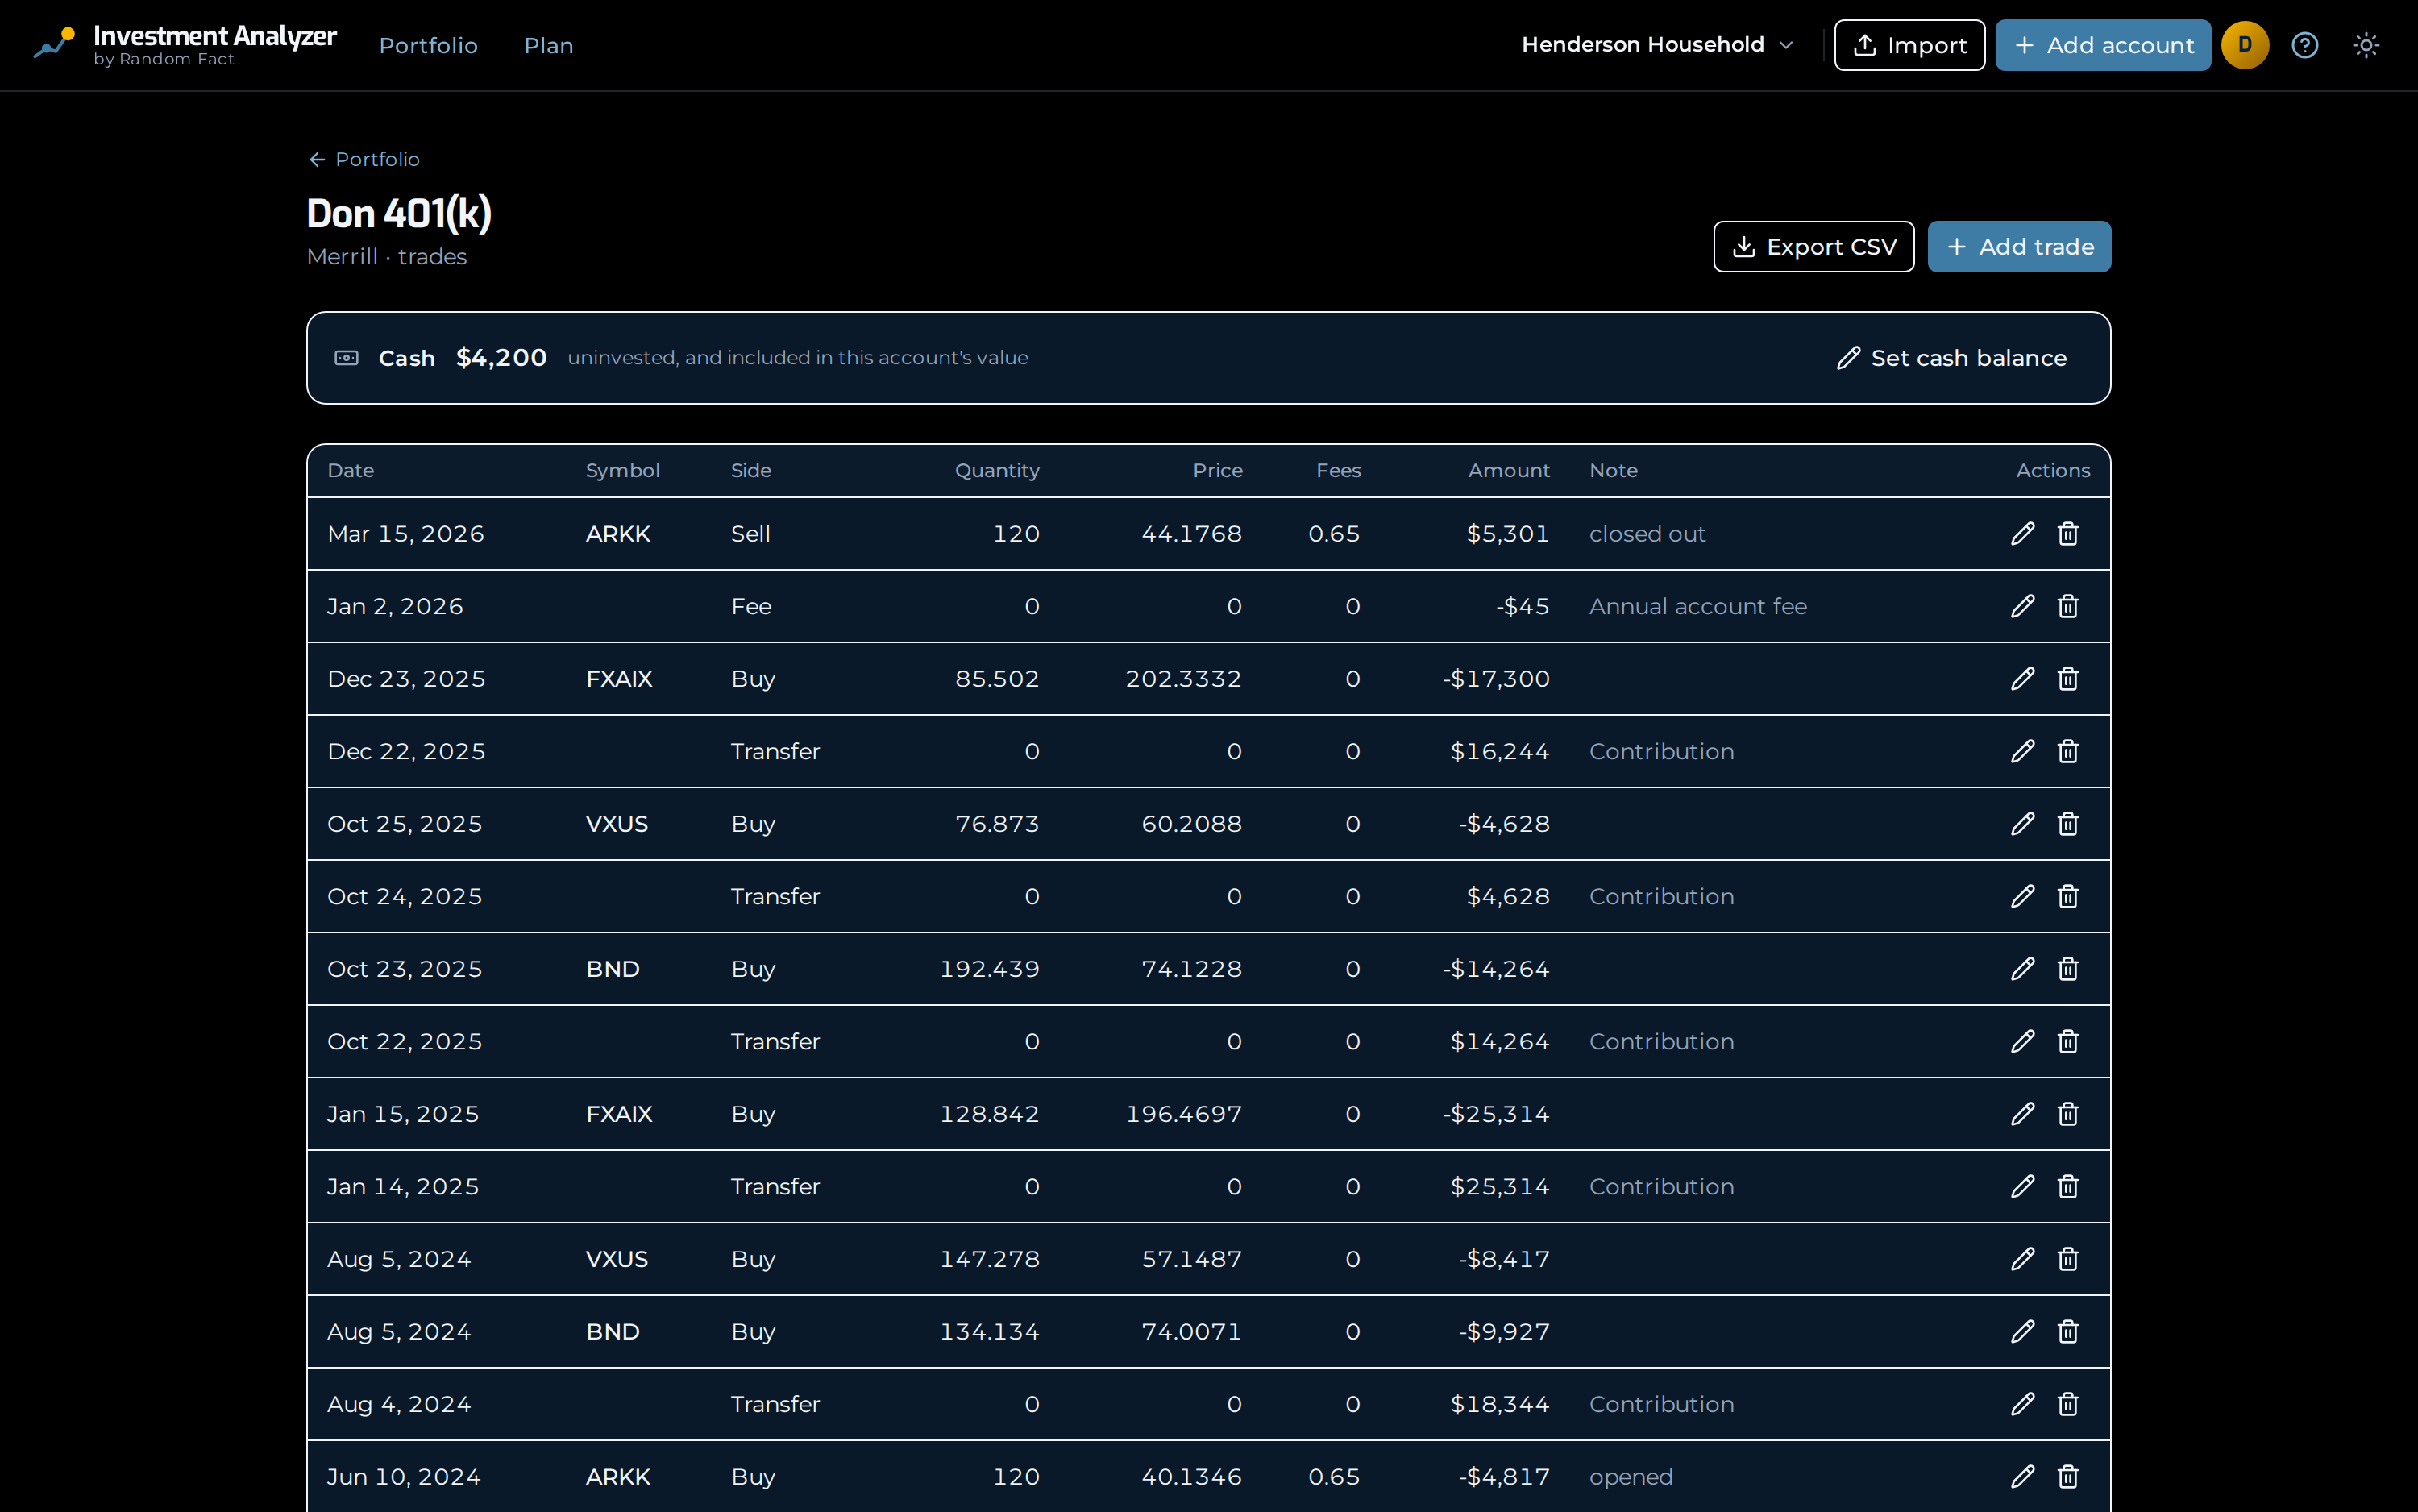Click the cash value $4,200
2418x1512 pixels.
pyautogui.click(x=501, y=358)
